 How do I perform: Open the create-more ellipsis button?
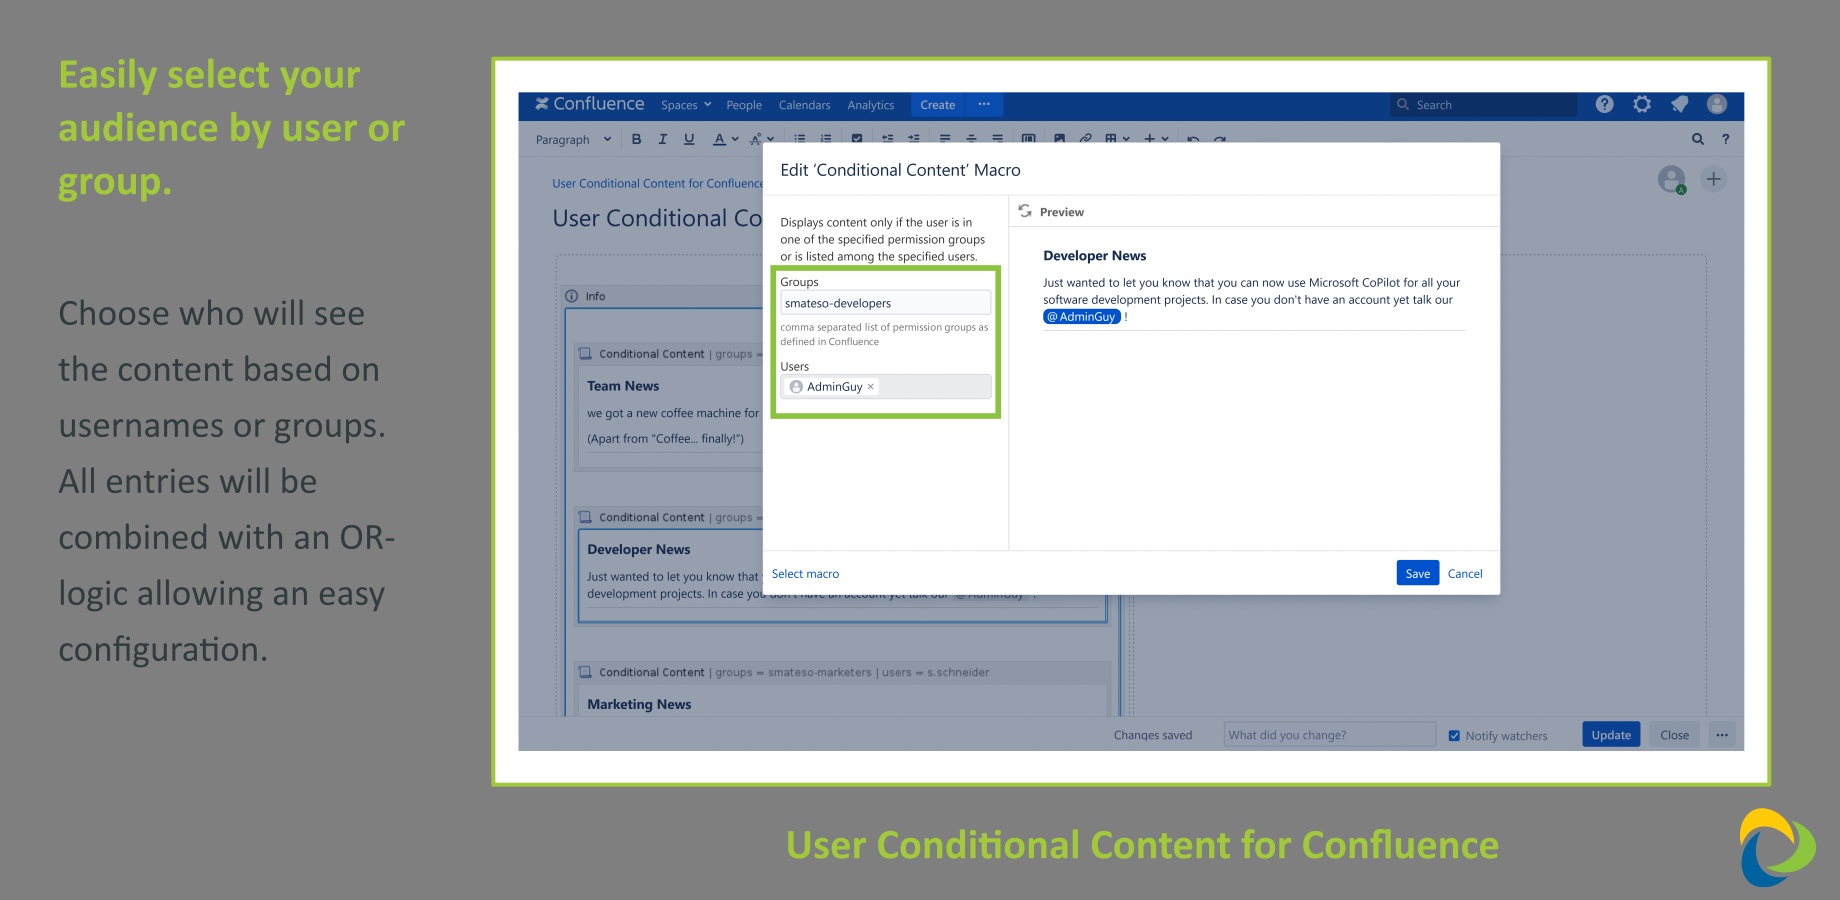984,105
